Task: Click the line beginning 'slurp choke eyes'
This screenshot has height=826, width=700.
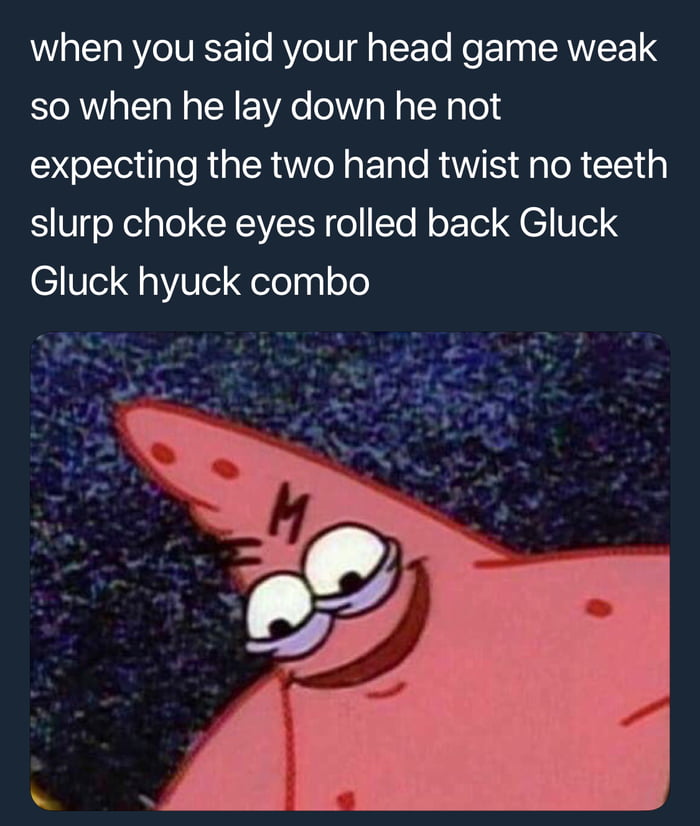Action: [x=323, y=223]
